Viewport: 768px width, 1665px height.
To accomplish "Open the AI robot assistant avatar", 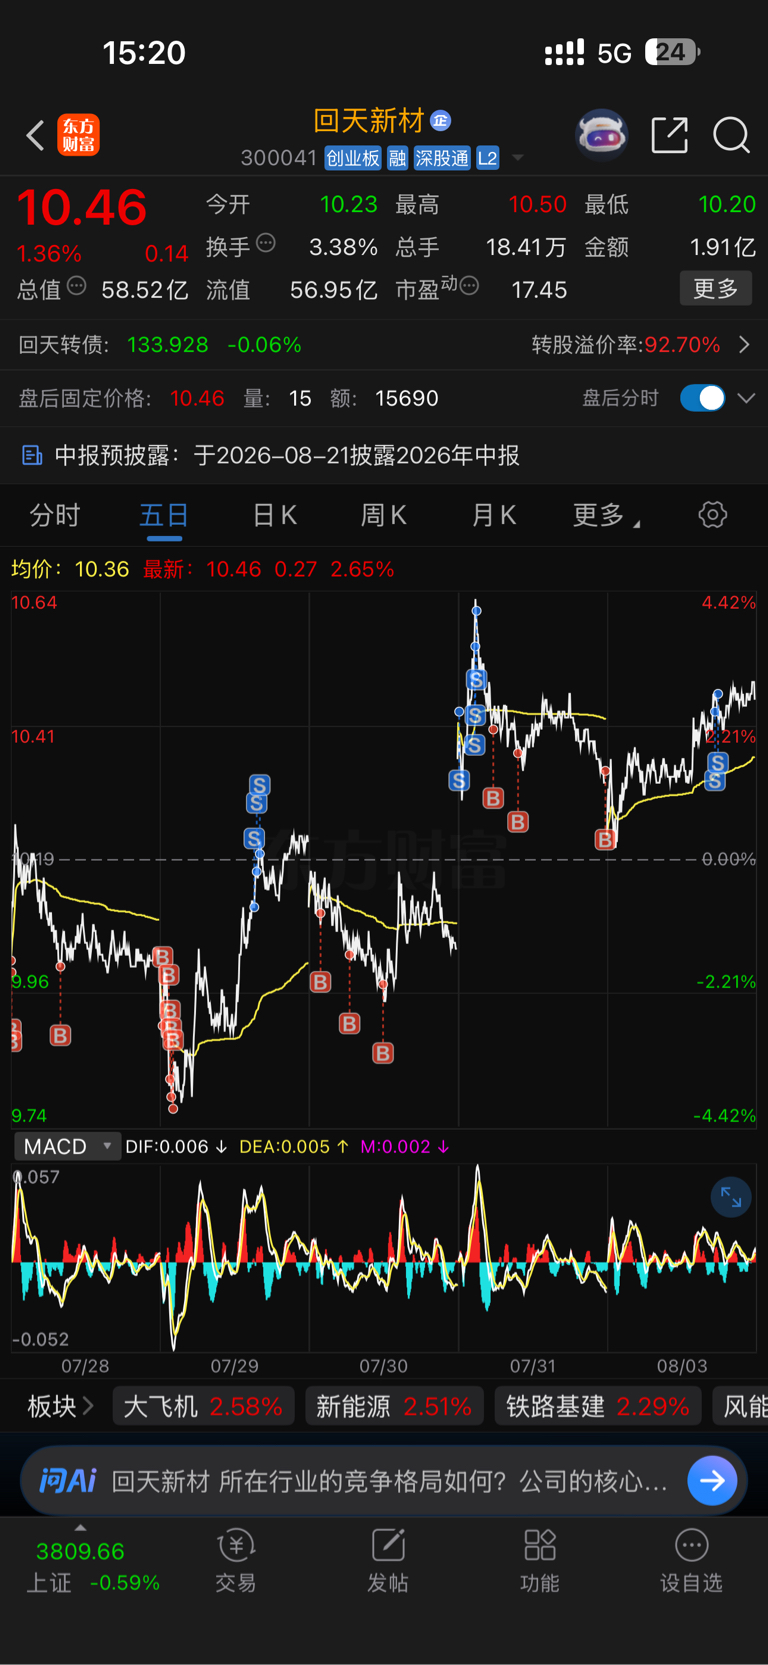I will [x=602, y=135].
